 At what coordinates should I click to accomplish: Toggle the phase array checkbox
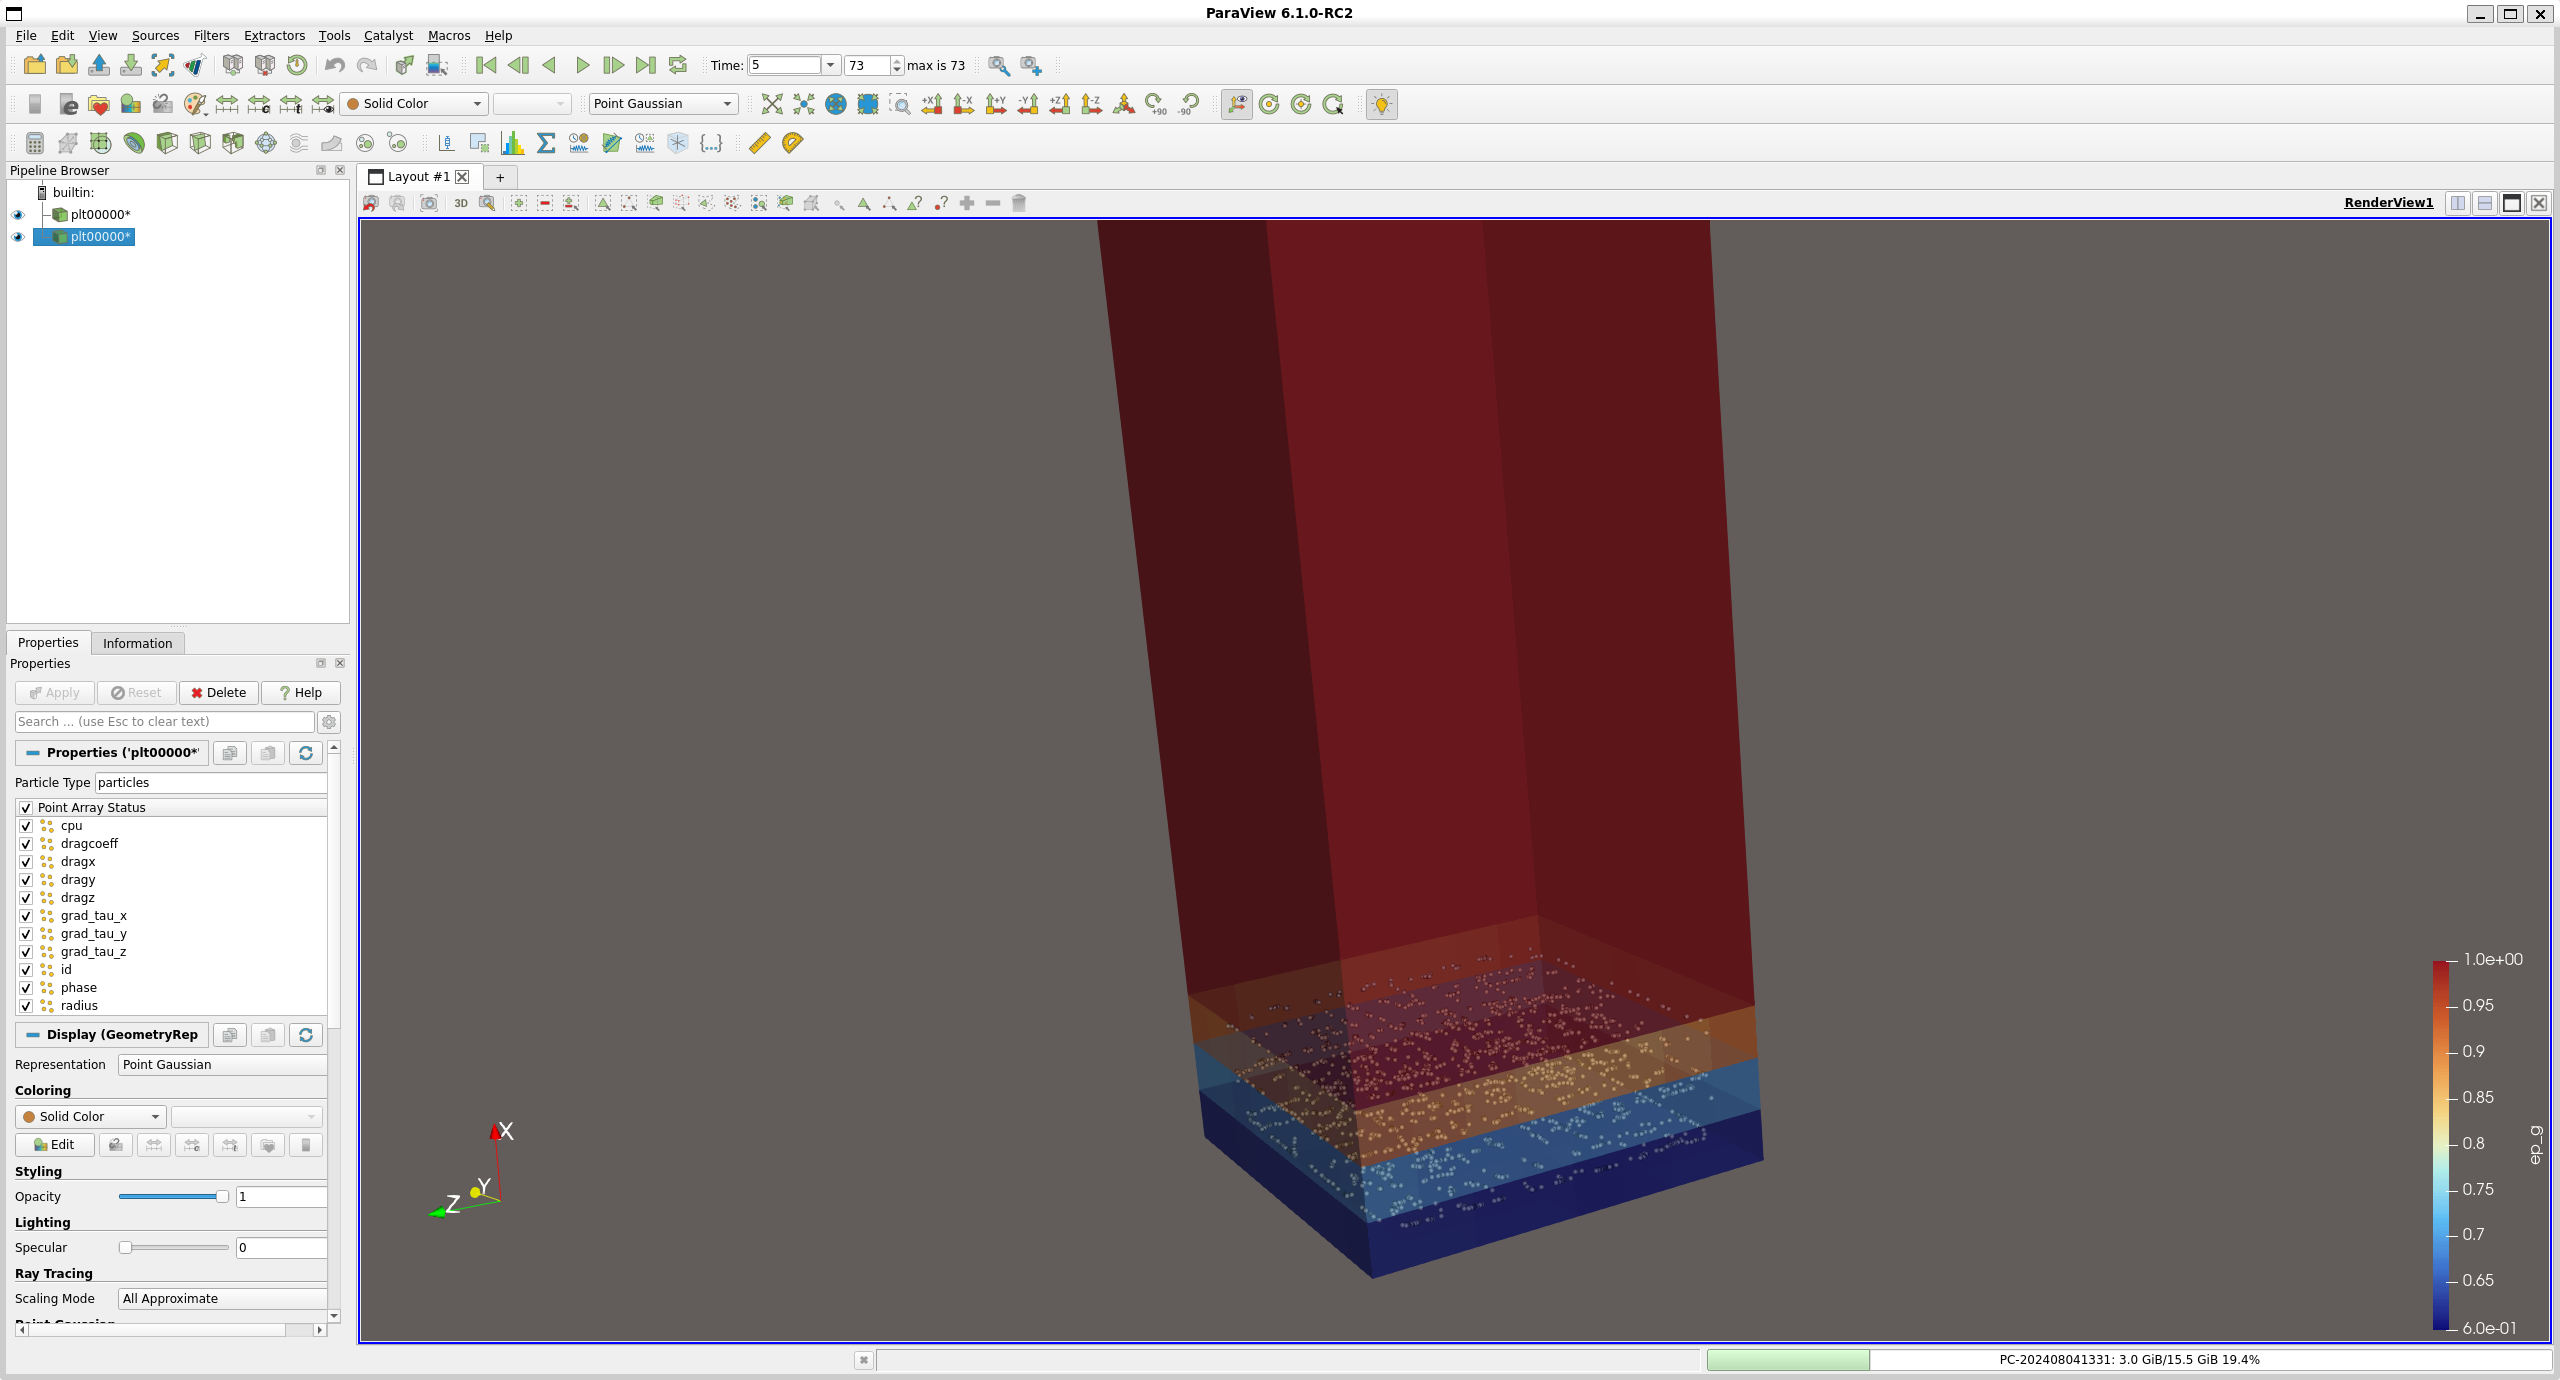26,988
